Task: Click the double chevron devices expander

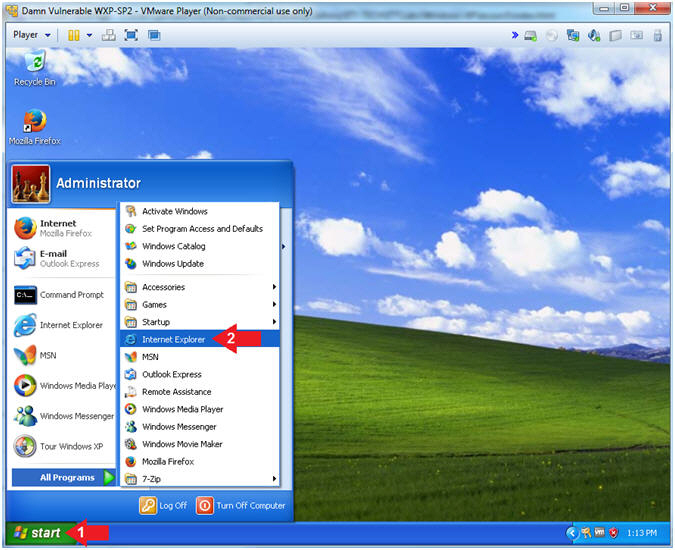Action: coord(515,35)
